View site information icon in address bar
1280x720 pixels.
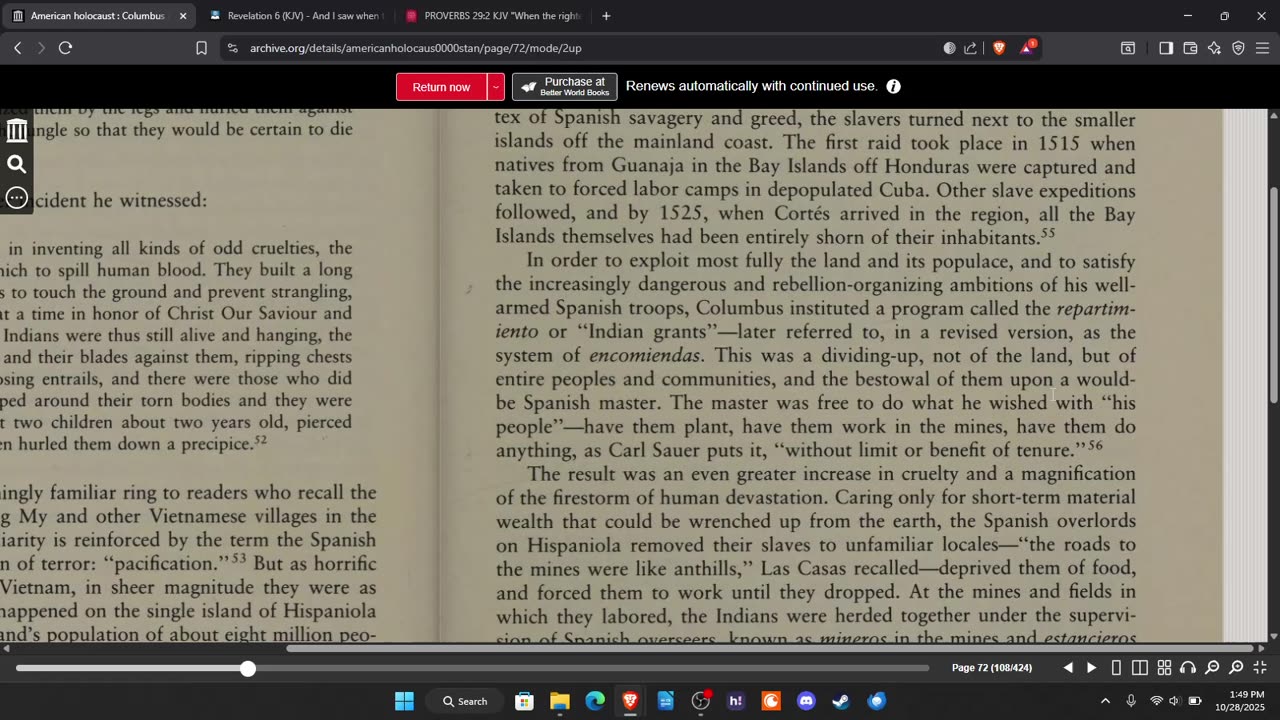pyautogui.click(x=233, y=48)
